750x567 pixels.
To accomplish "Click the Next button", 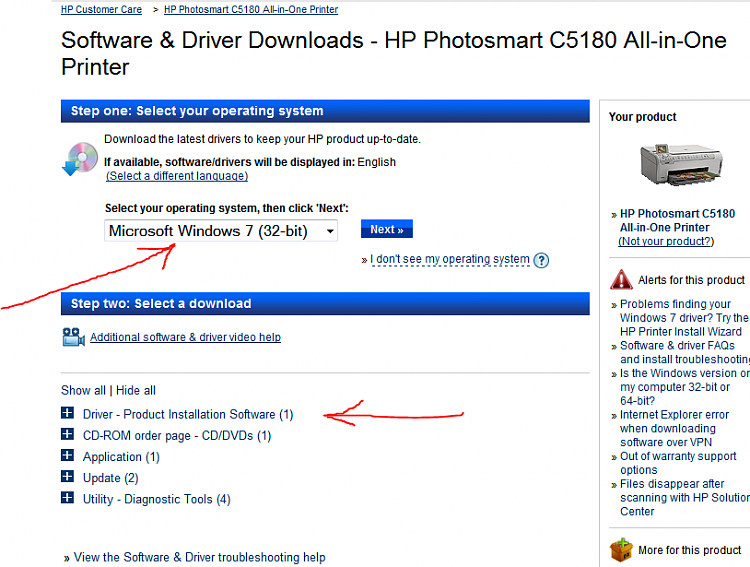I will tap(386, 229).
